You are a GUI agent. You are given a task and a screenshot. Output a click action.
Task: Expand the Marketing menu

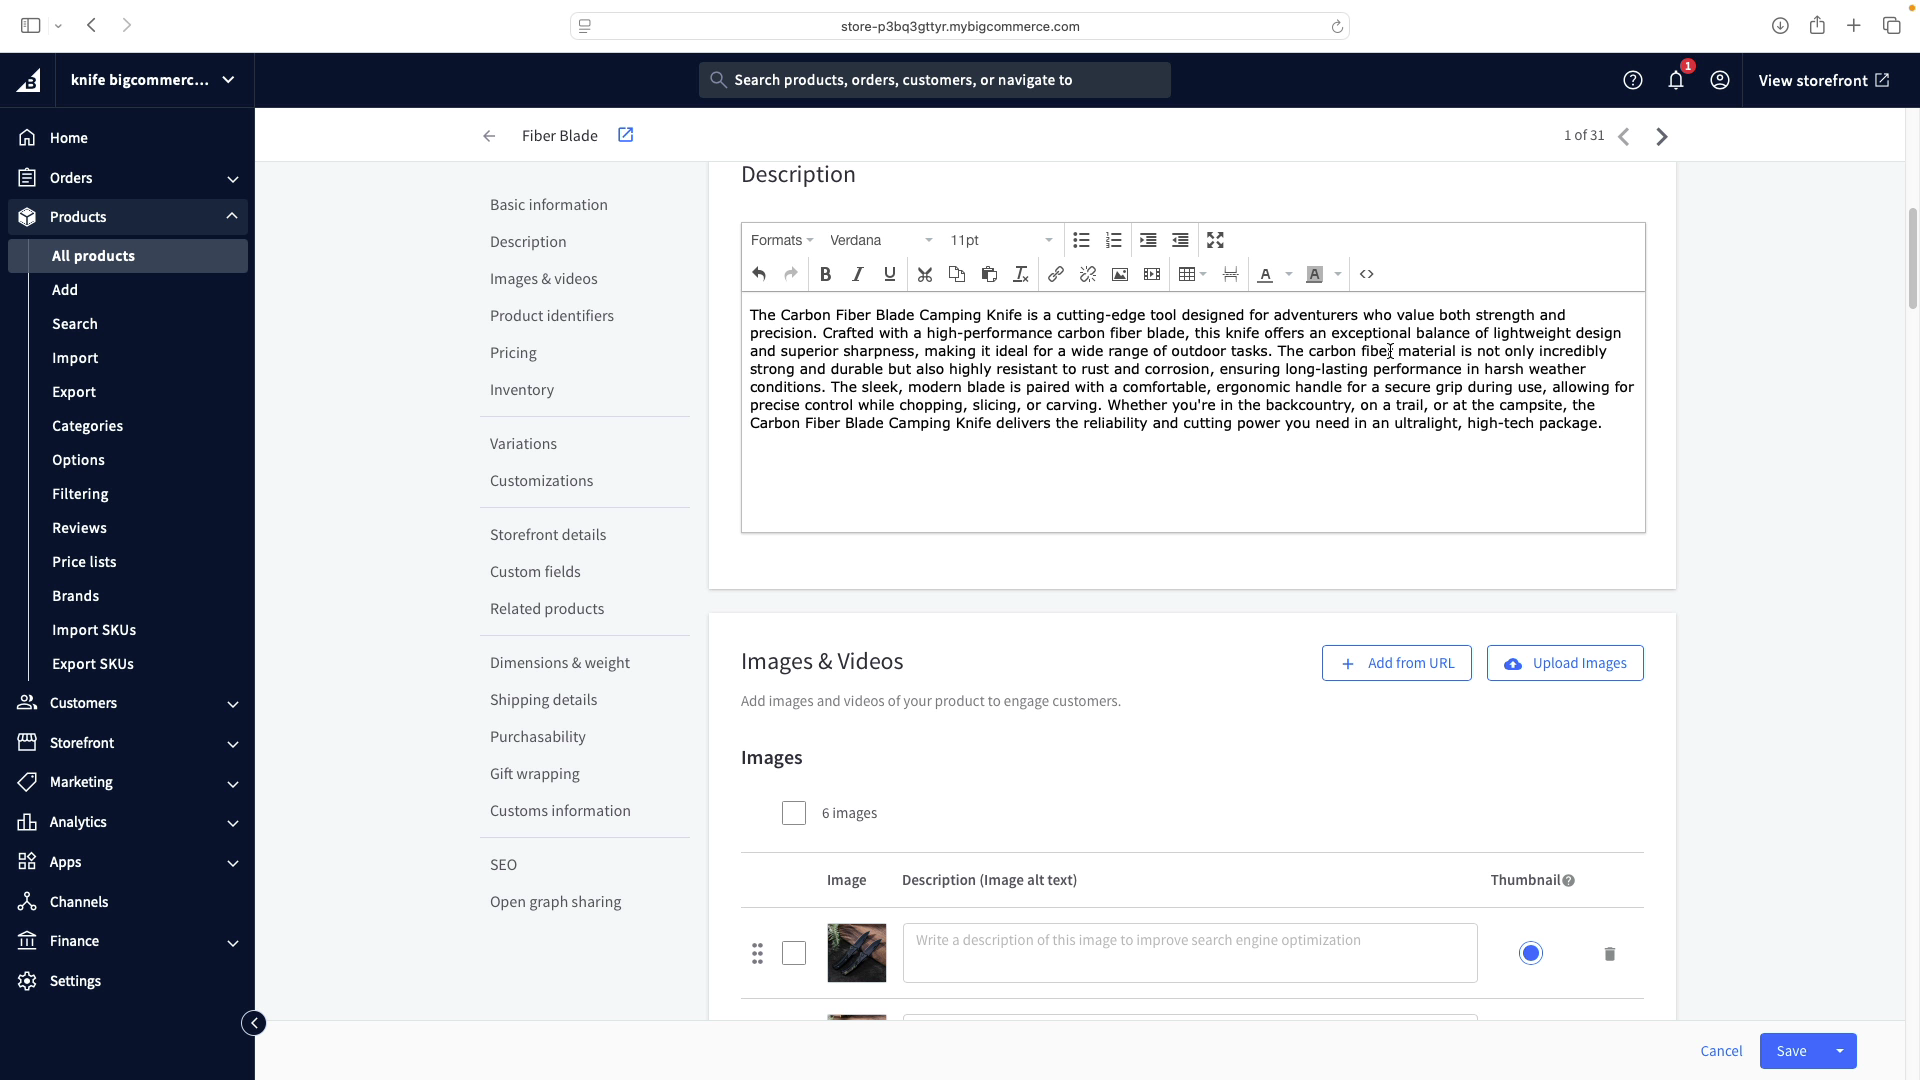click(x=128, y=782)
